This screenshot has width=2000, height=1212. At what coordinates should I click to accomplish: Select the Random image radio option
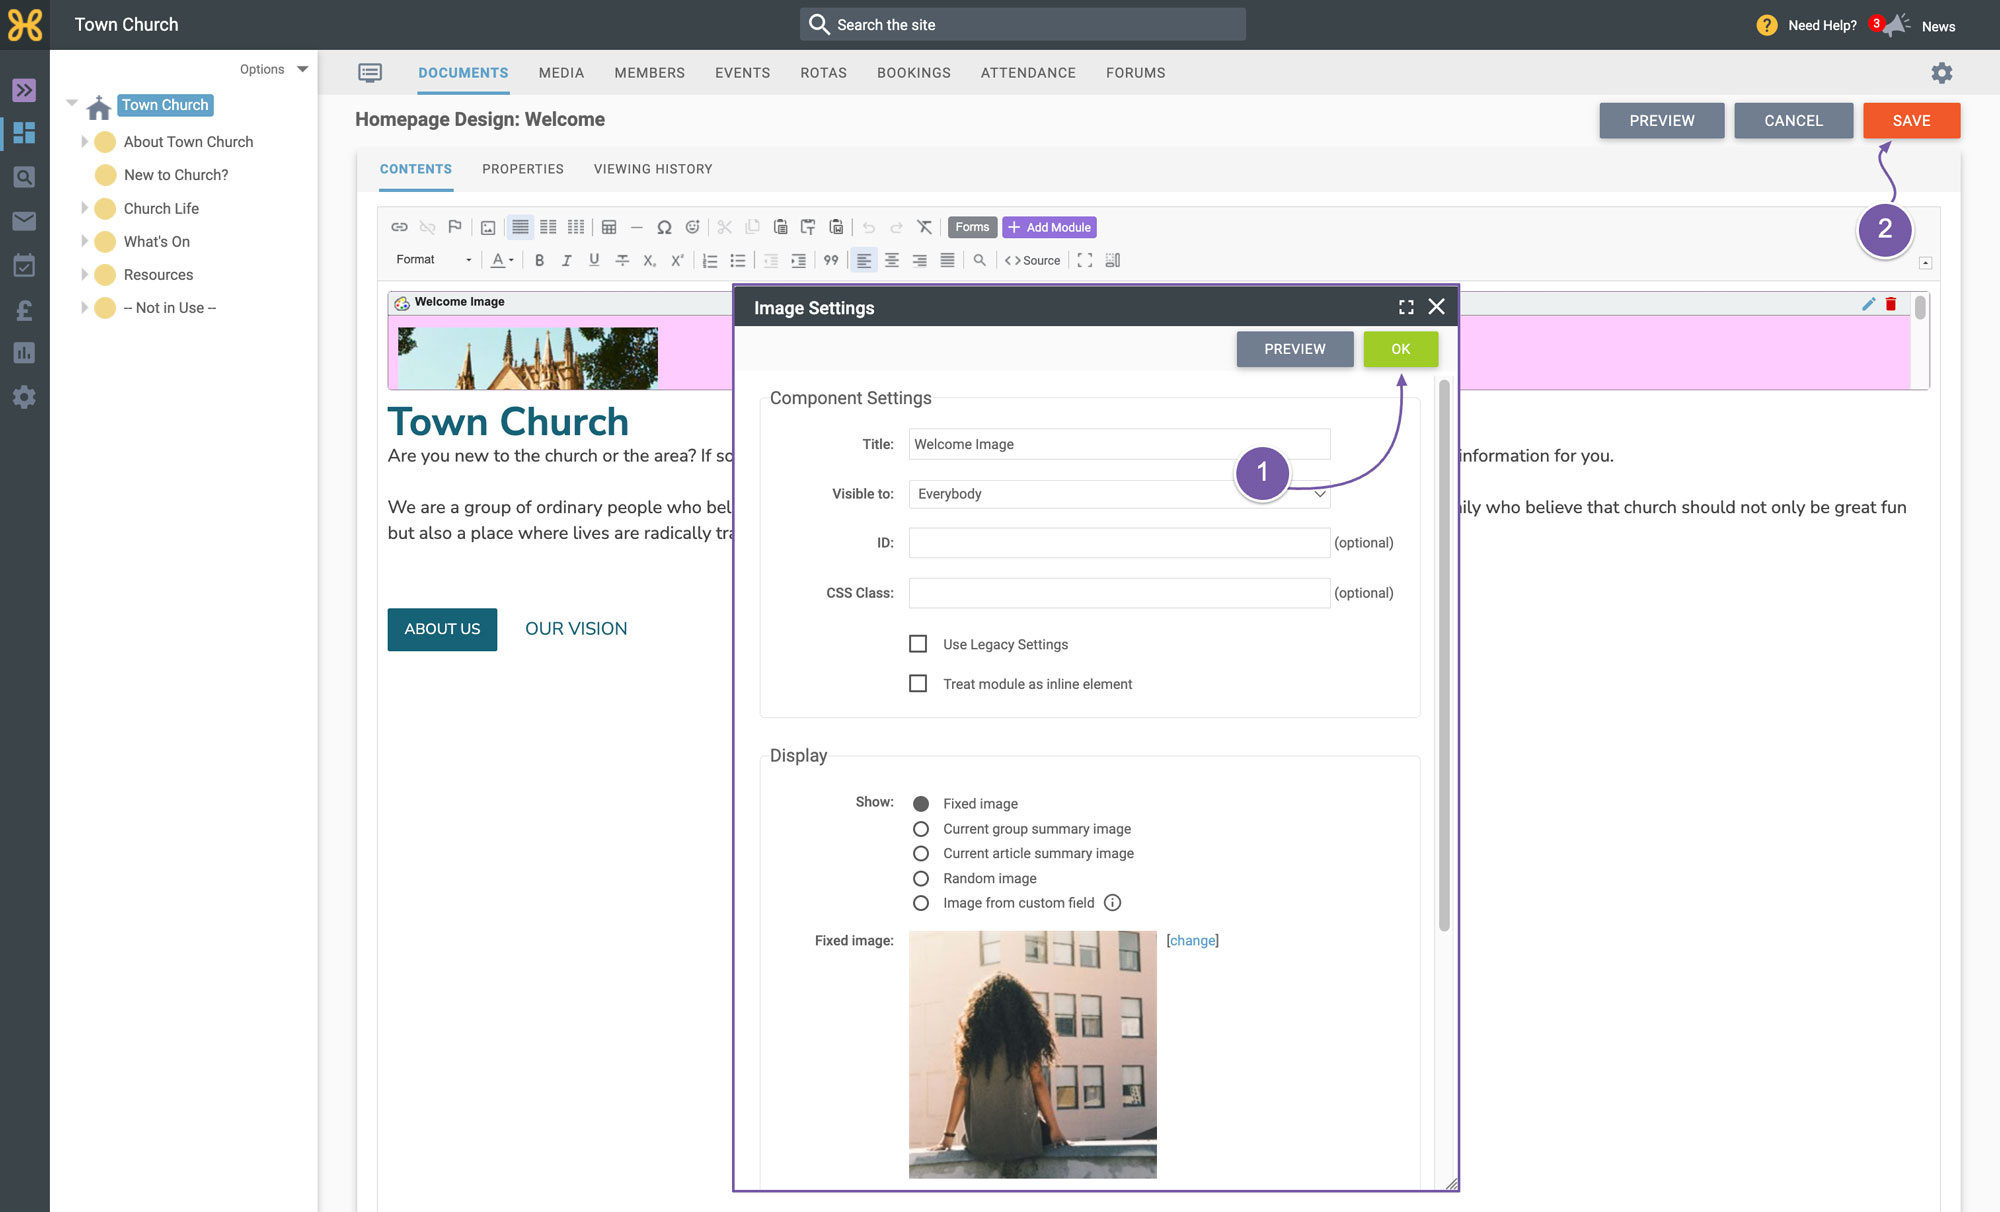tap(921, 878)
